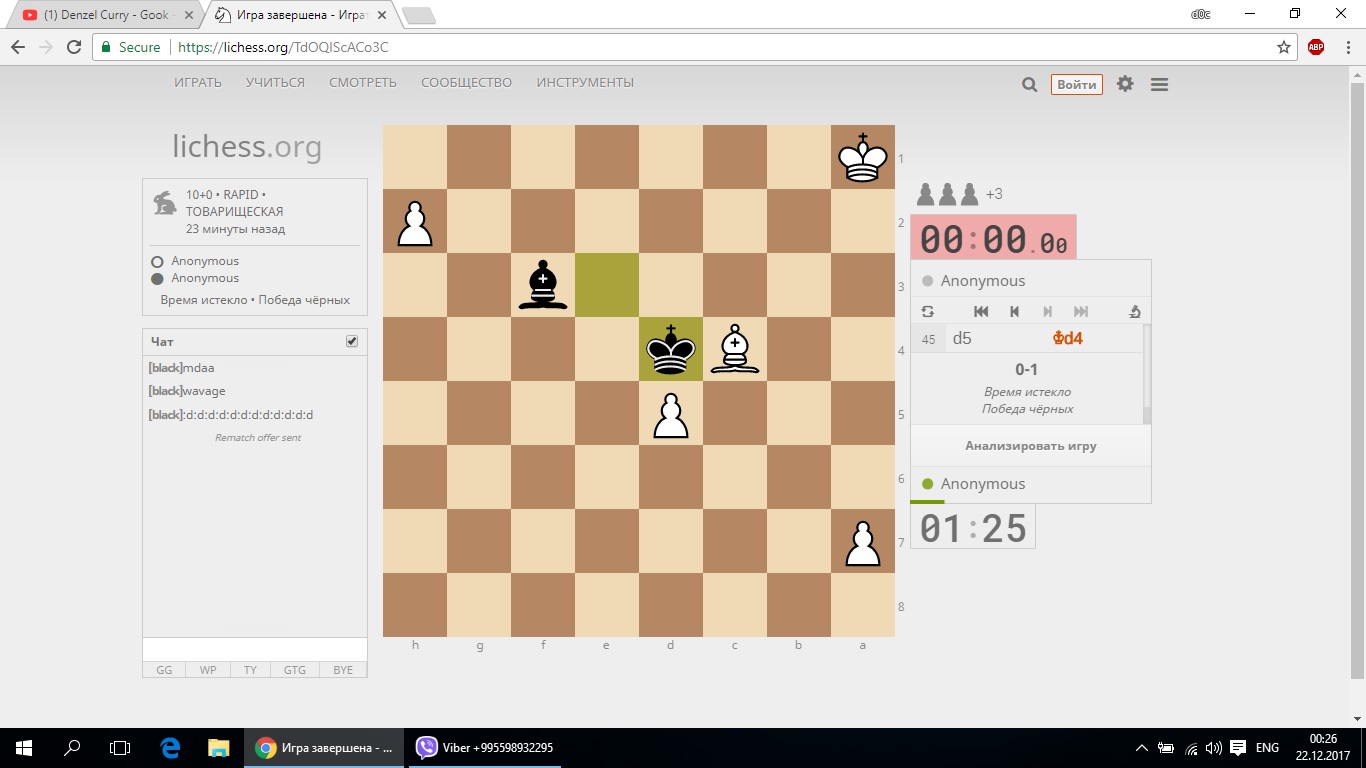Screen dimensions: 1366x768
Task: Step back one move
Action: pos(1014,311)
